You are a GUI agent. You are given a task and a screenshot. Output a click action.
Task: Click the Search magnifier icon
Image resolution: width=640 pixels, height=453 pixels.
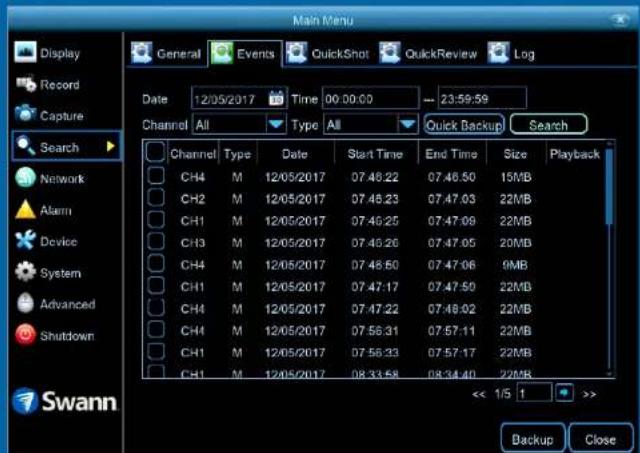(26, 146)
